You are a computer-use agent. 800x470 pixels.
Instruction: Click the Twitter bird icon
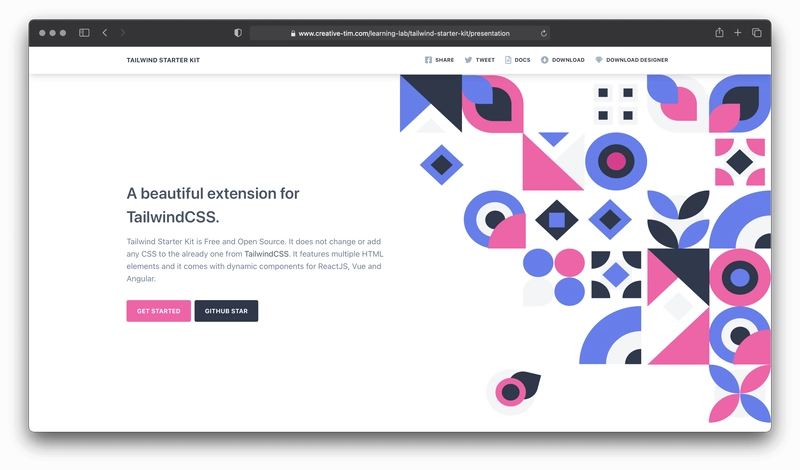click(468, 60)
